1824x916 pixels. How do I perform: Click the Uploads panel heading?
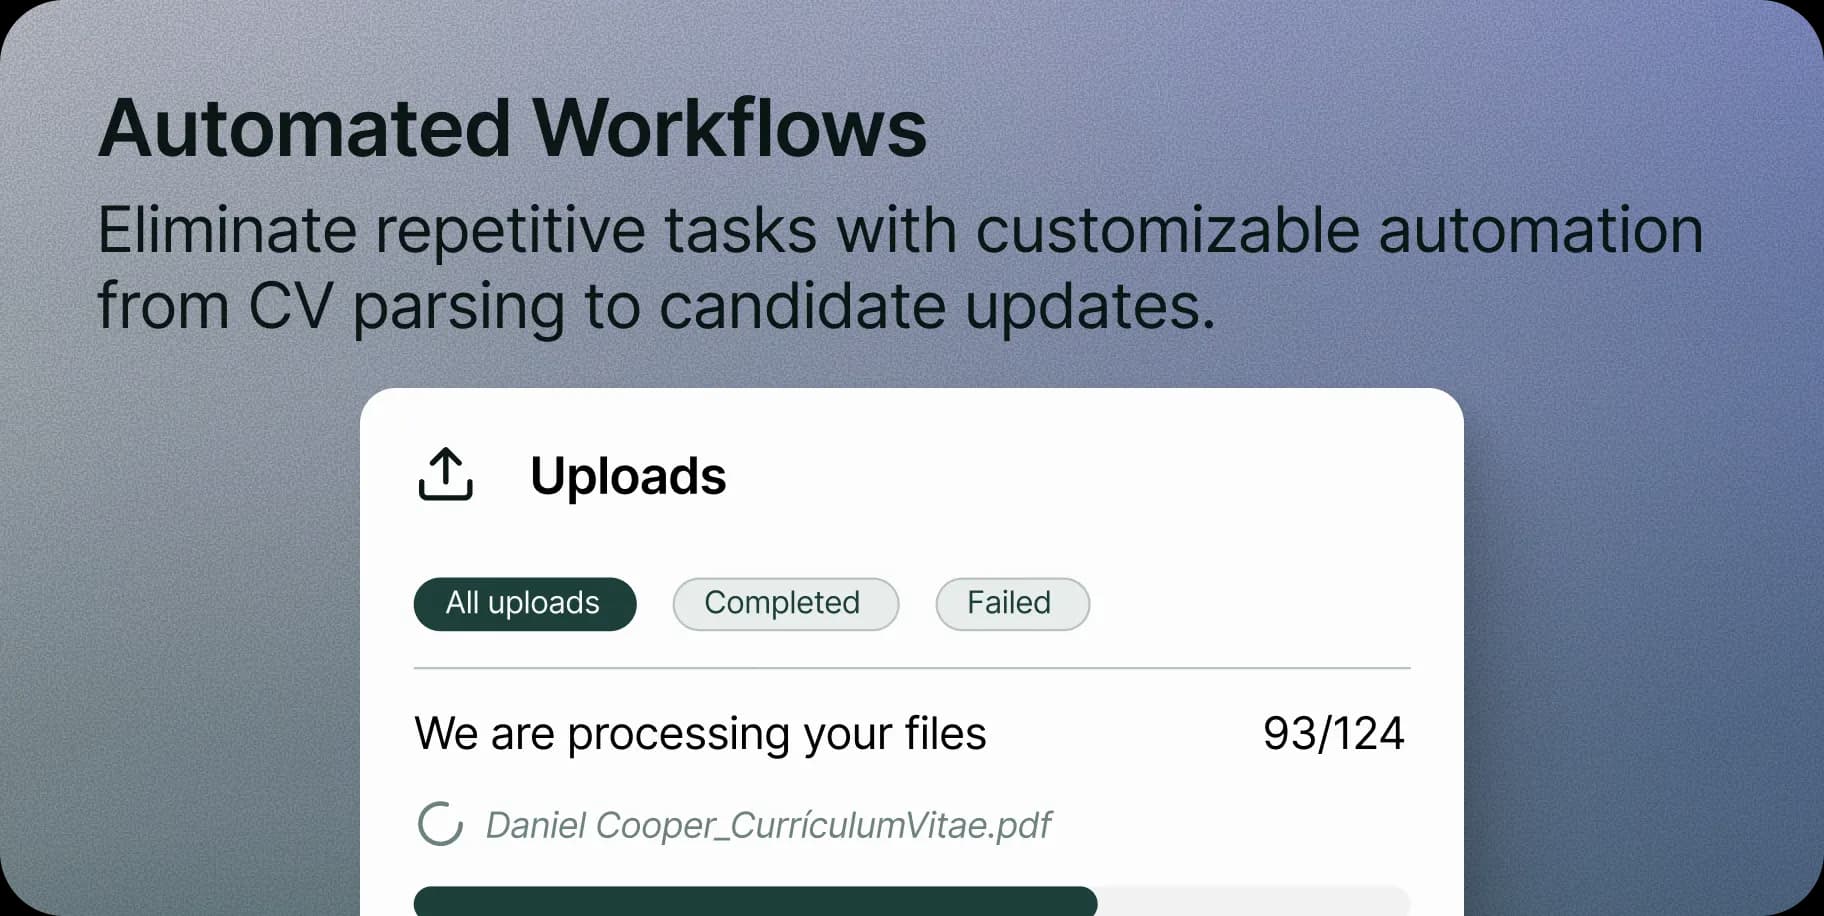pos(628,476)
